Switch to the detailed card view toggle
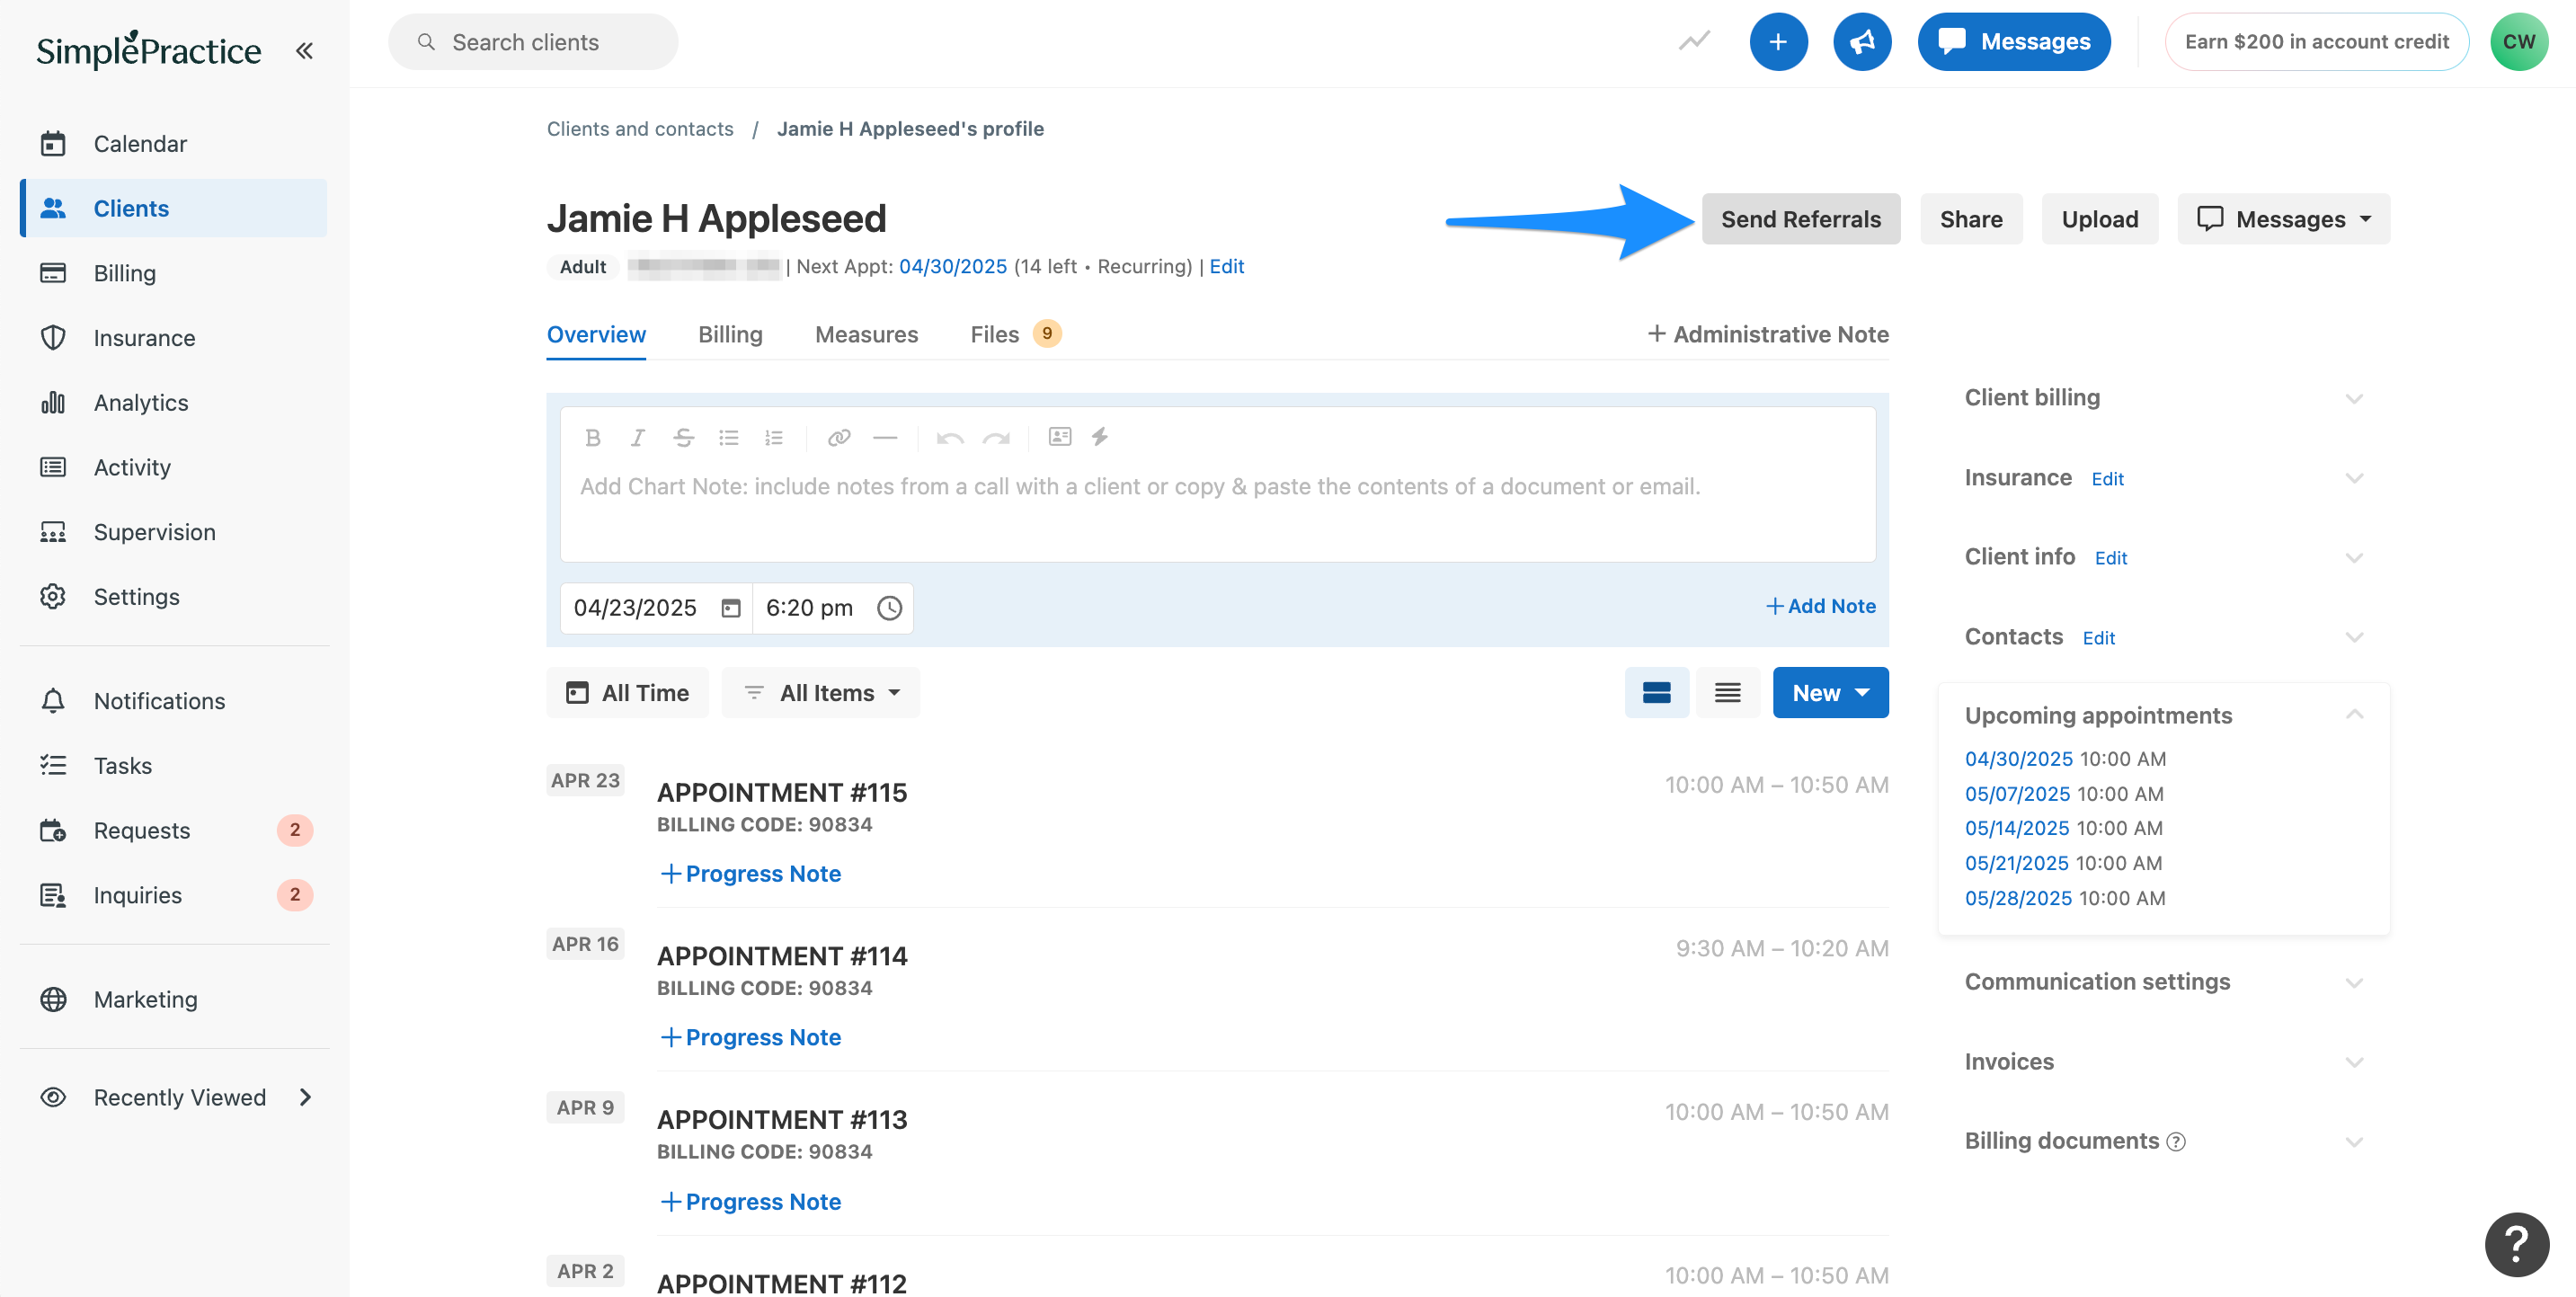Viewport: 2576px width, 1297px height. click(1657, 692)
